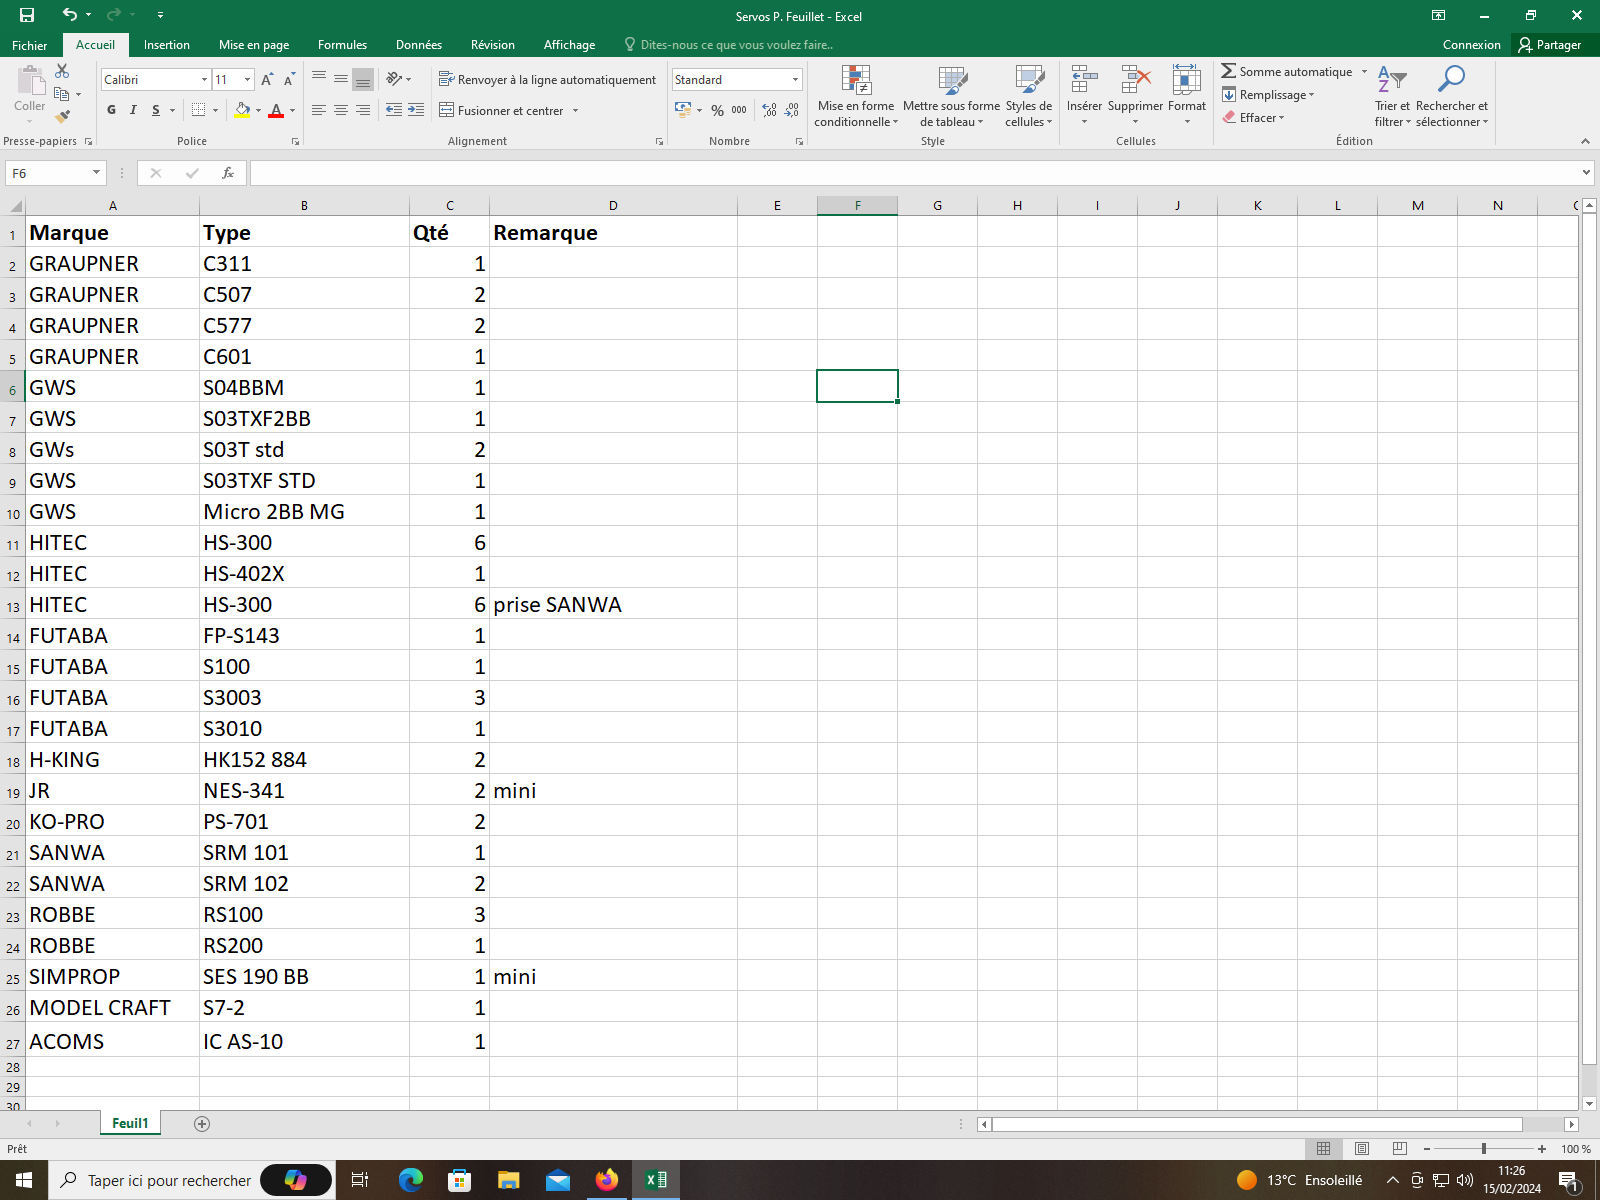Screen dimensions: 1600x1200
Task: Click the Insérer cells button
Action: (x=1084, y=95)
